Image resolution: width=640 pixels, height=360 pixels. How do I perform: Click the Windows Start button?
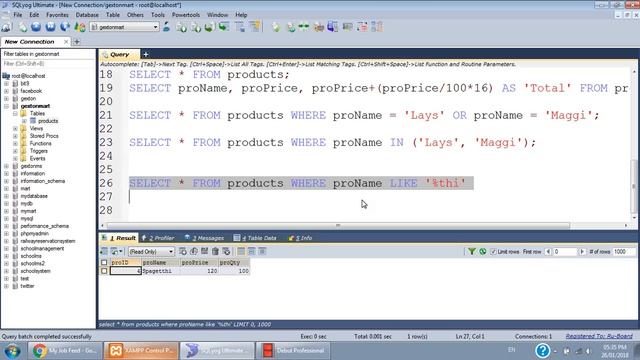12,351
